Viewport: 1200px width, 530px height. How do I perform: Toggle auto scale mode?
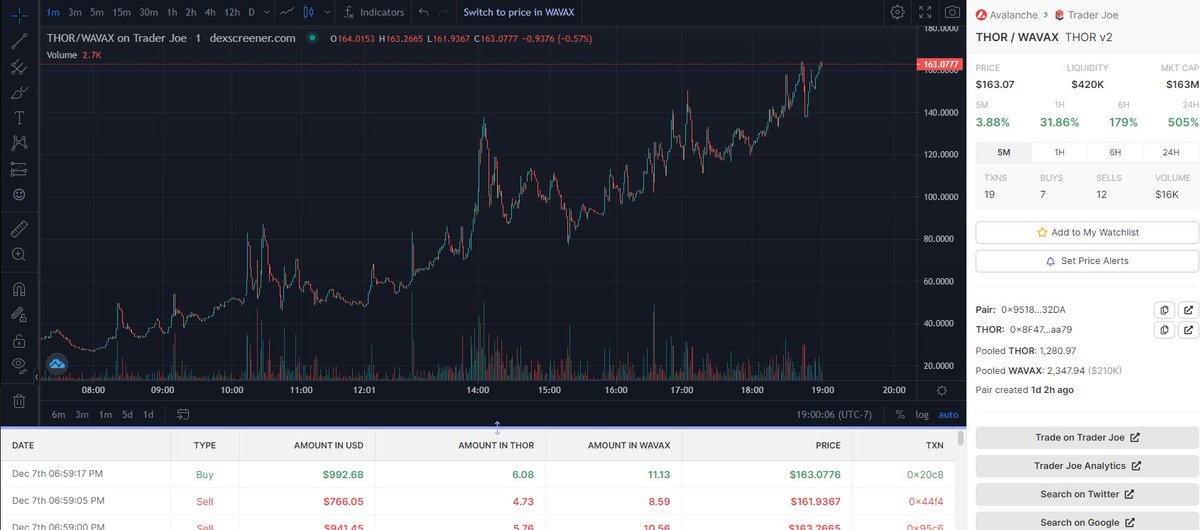[948, 414]
